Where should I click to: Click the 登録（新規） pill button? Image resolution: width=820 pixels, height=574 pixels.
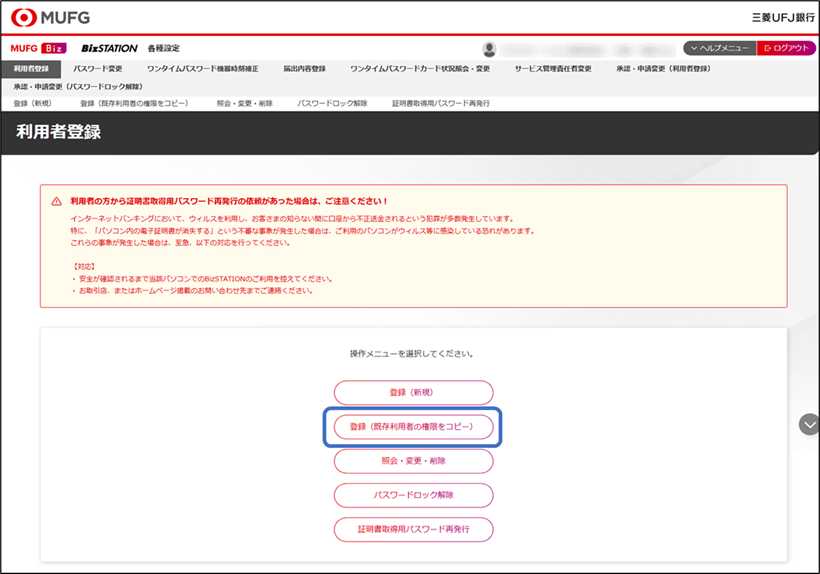point(413,393)
